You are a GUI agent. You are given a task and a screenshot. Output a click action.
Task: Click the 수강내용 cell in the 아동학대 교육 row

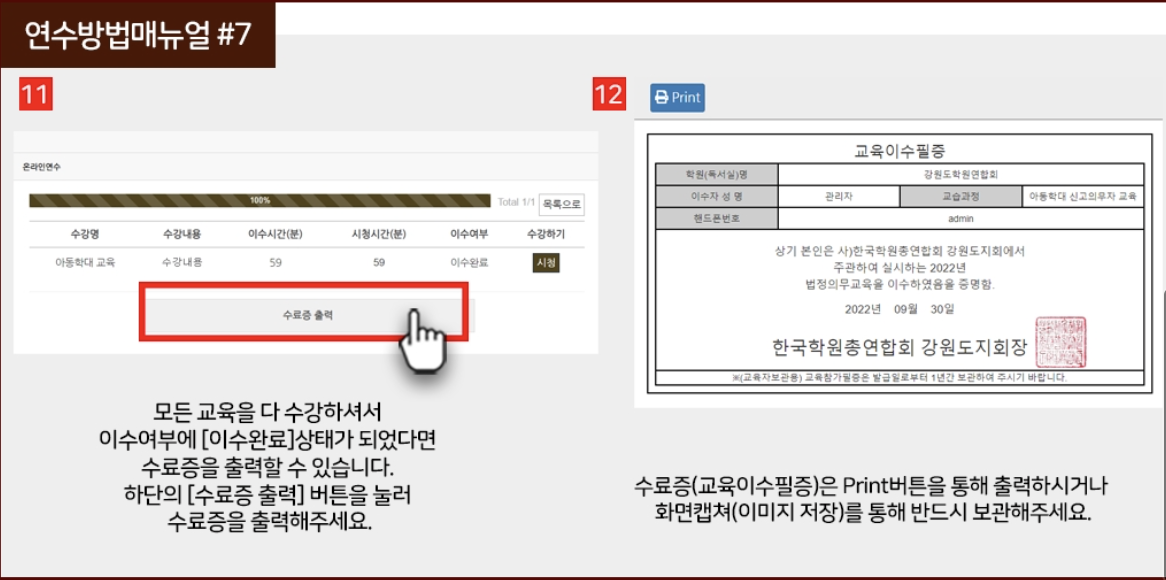click(182, 262)
